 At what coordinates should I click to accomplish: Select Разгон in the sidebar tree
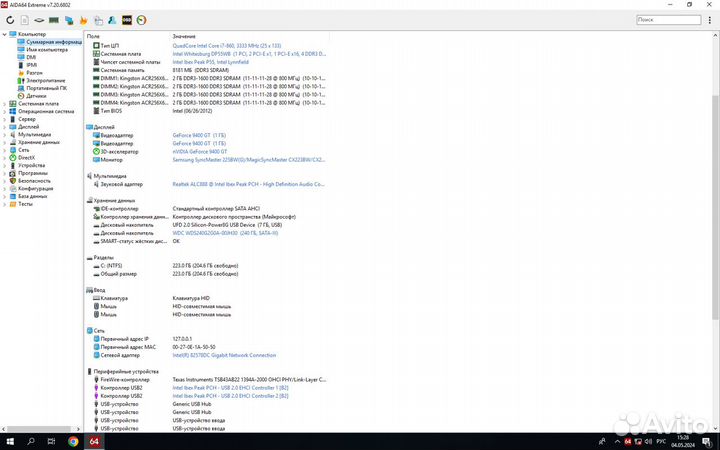point(33,73)
